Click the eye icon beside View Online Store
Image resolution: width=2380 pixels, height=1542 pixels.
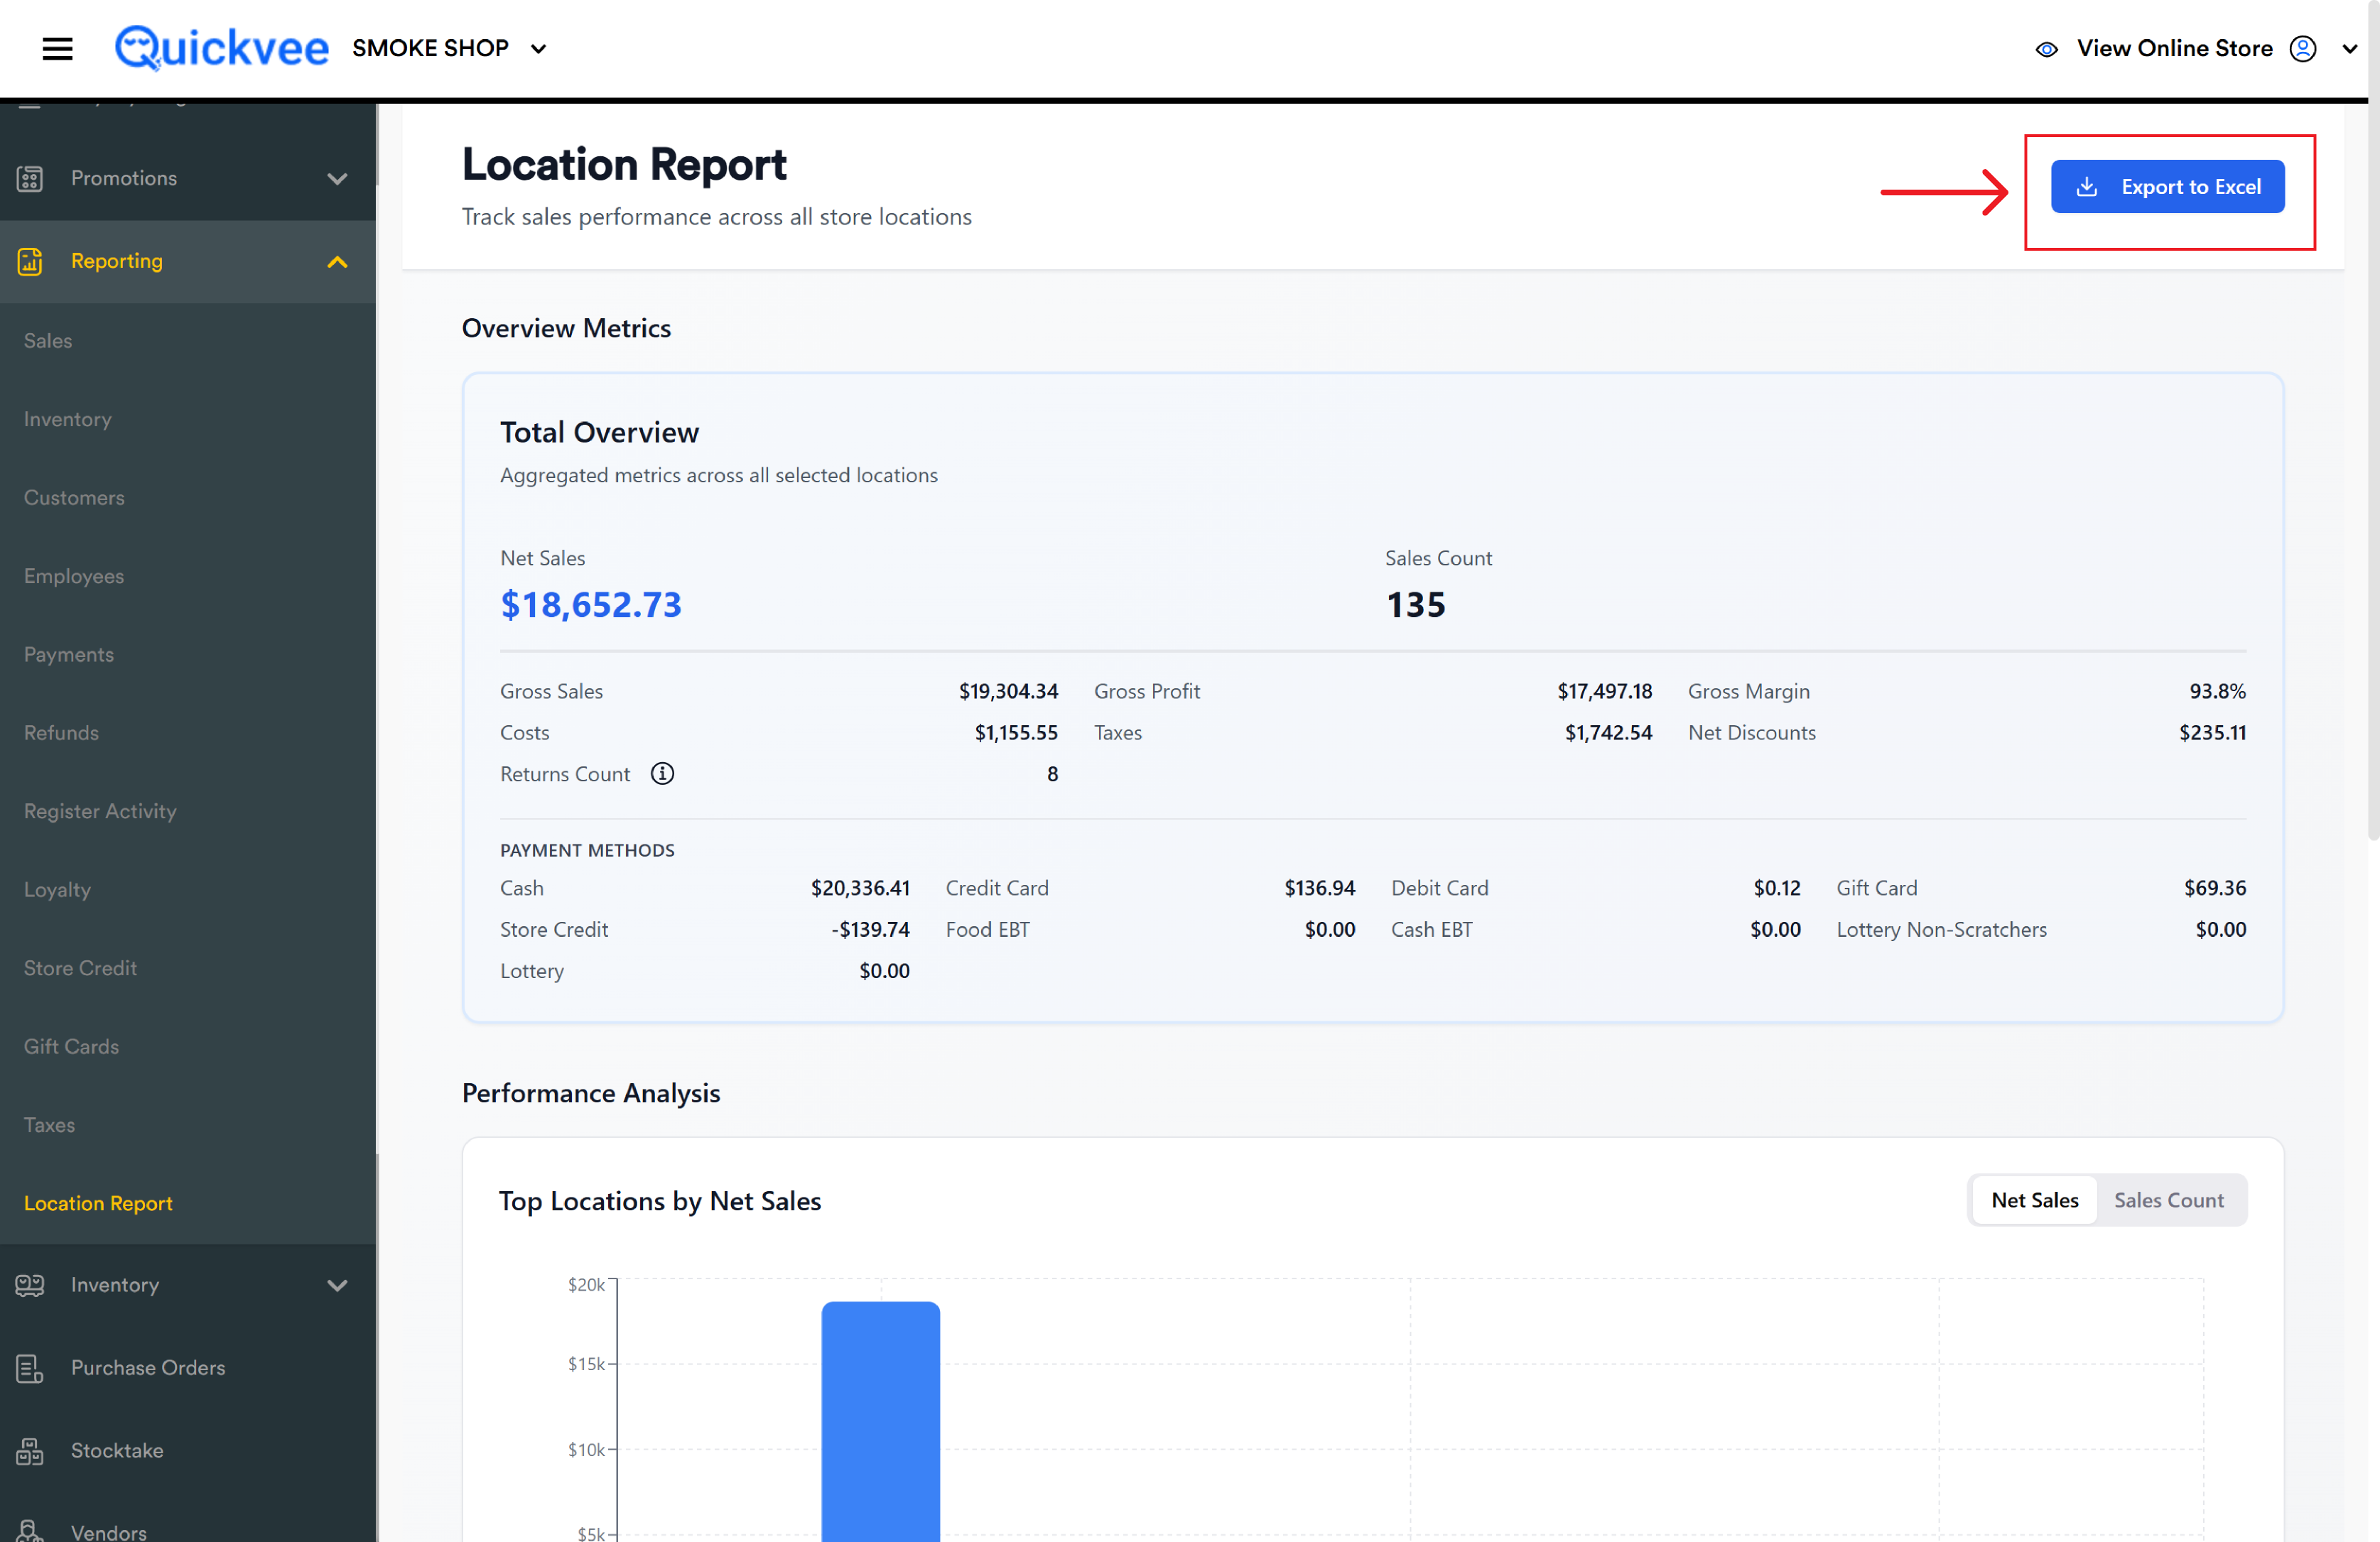(2046, 49)
